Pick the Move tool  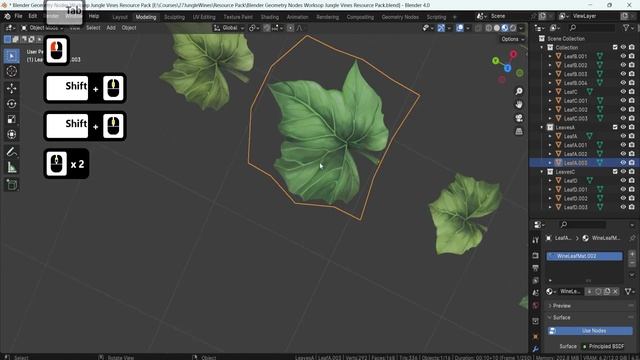(11, 88)
